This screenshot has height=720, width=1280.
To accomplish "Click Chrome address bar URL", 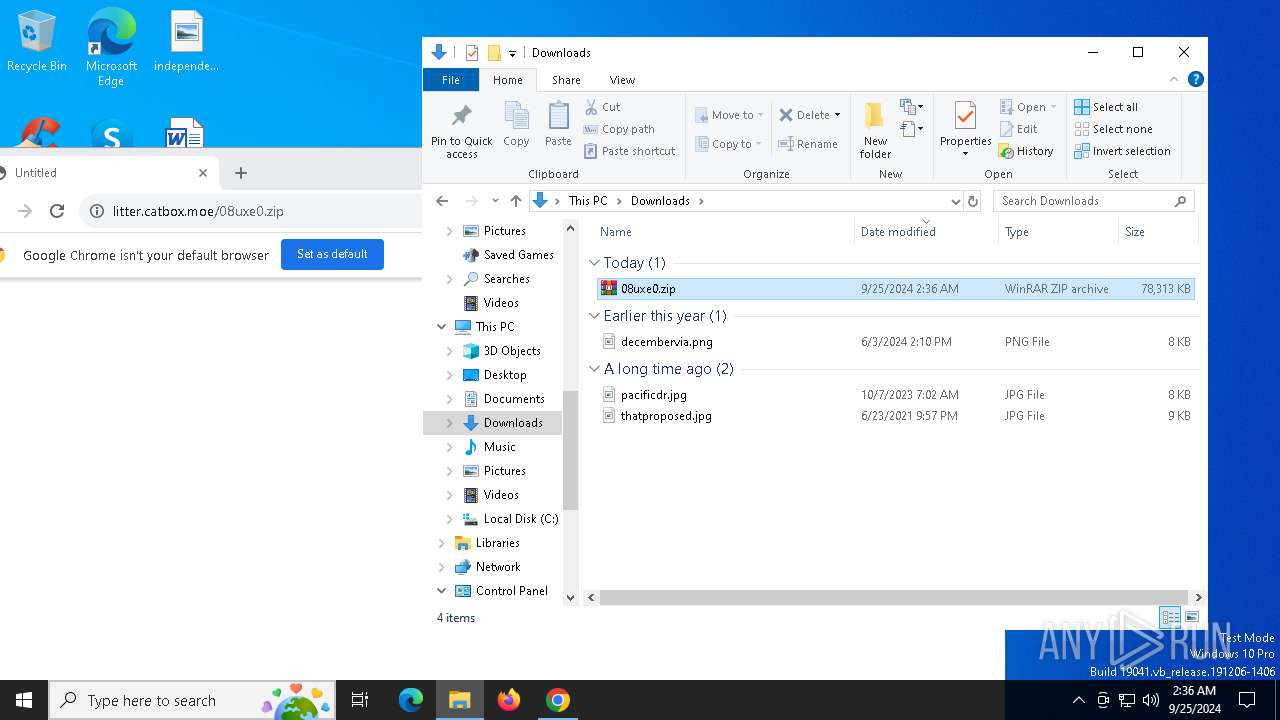I will click(198, 211).
